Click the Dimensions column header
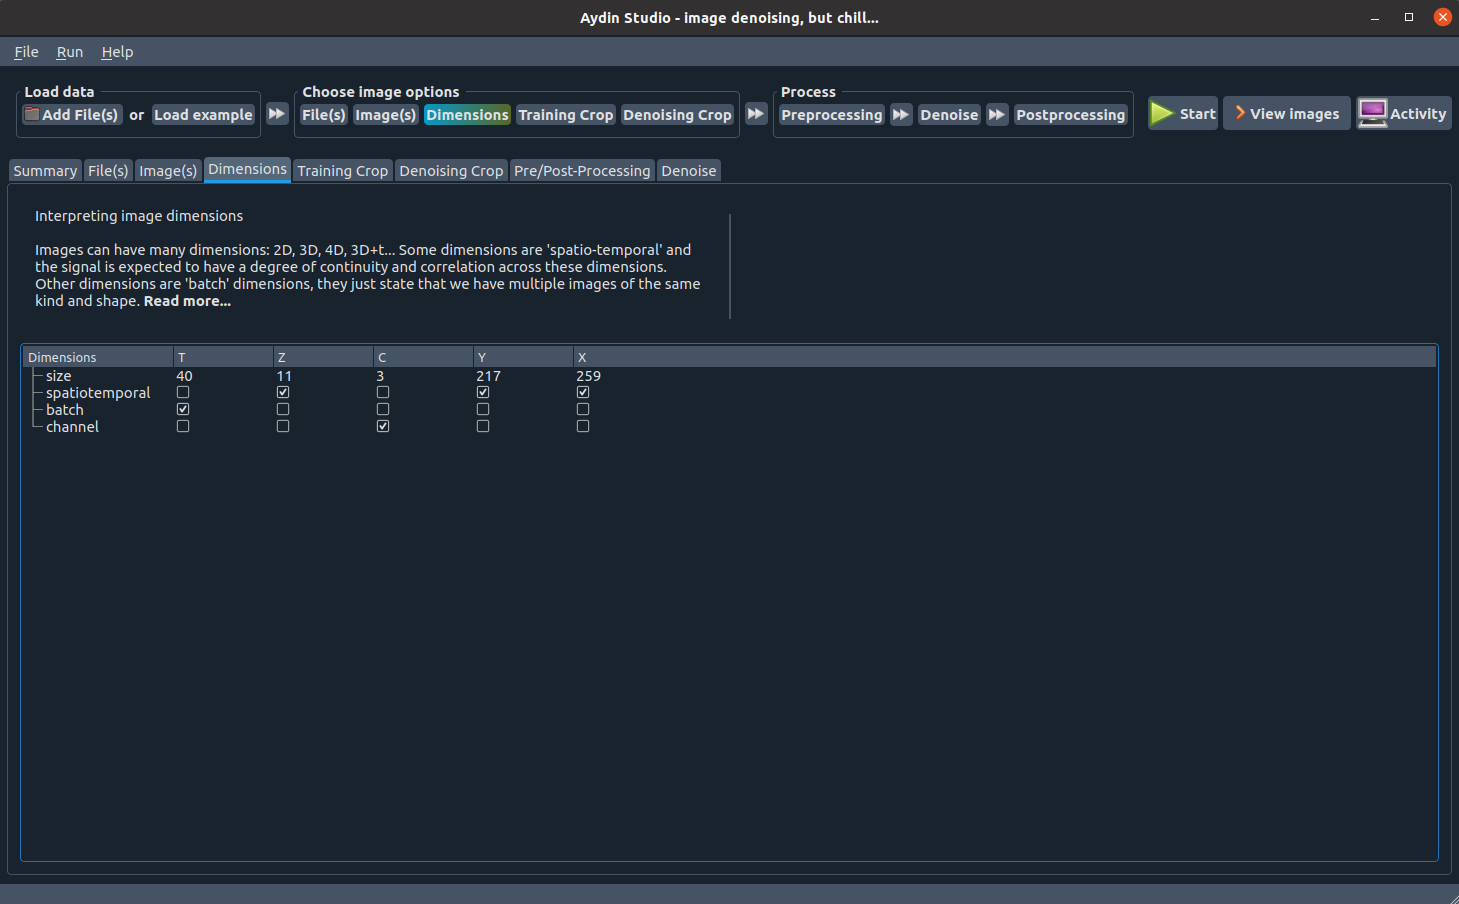 (x=98, y=357)
